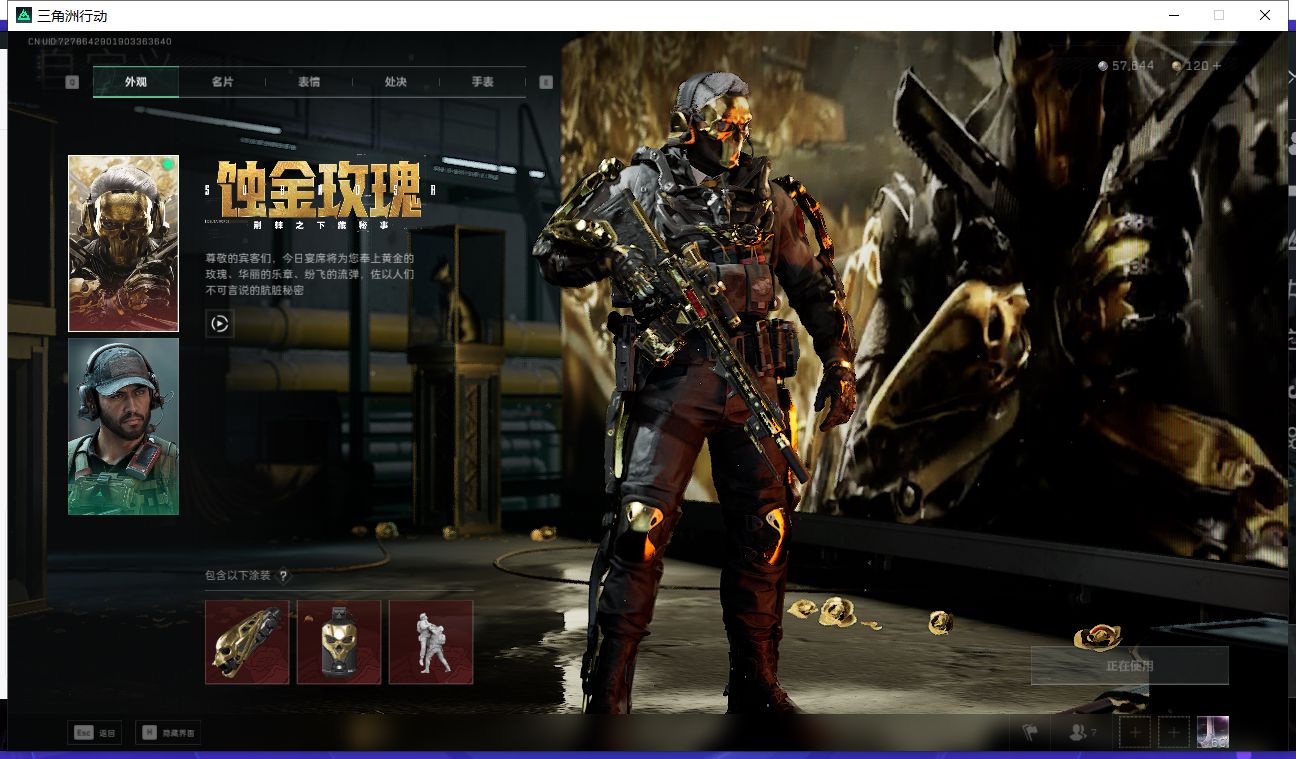Click the H 隐藏界面 button
Screen dimensions: 1296x759
tap(168, 733)
